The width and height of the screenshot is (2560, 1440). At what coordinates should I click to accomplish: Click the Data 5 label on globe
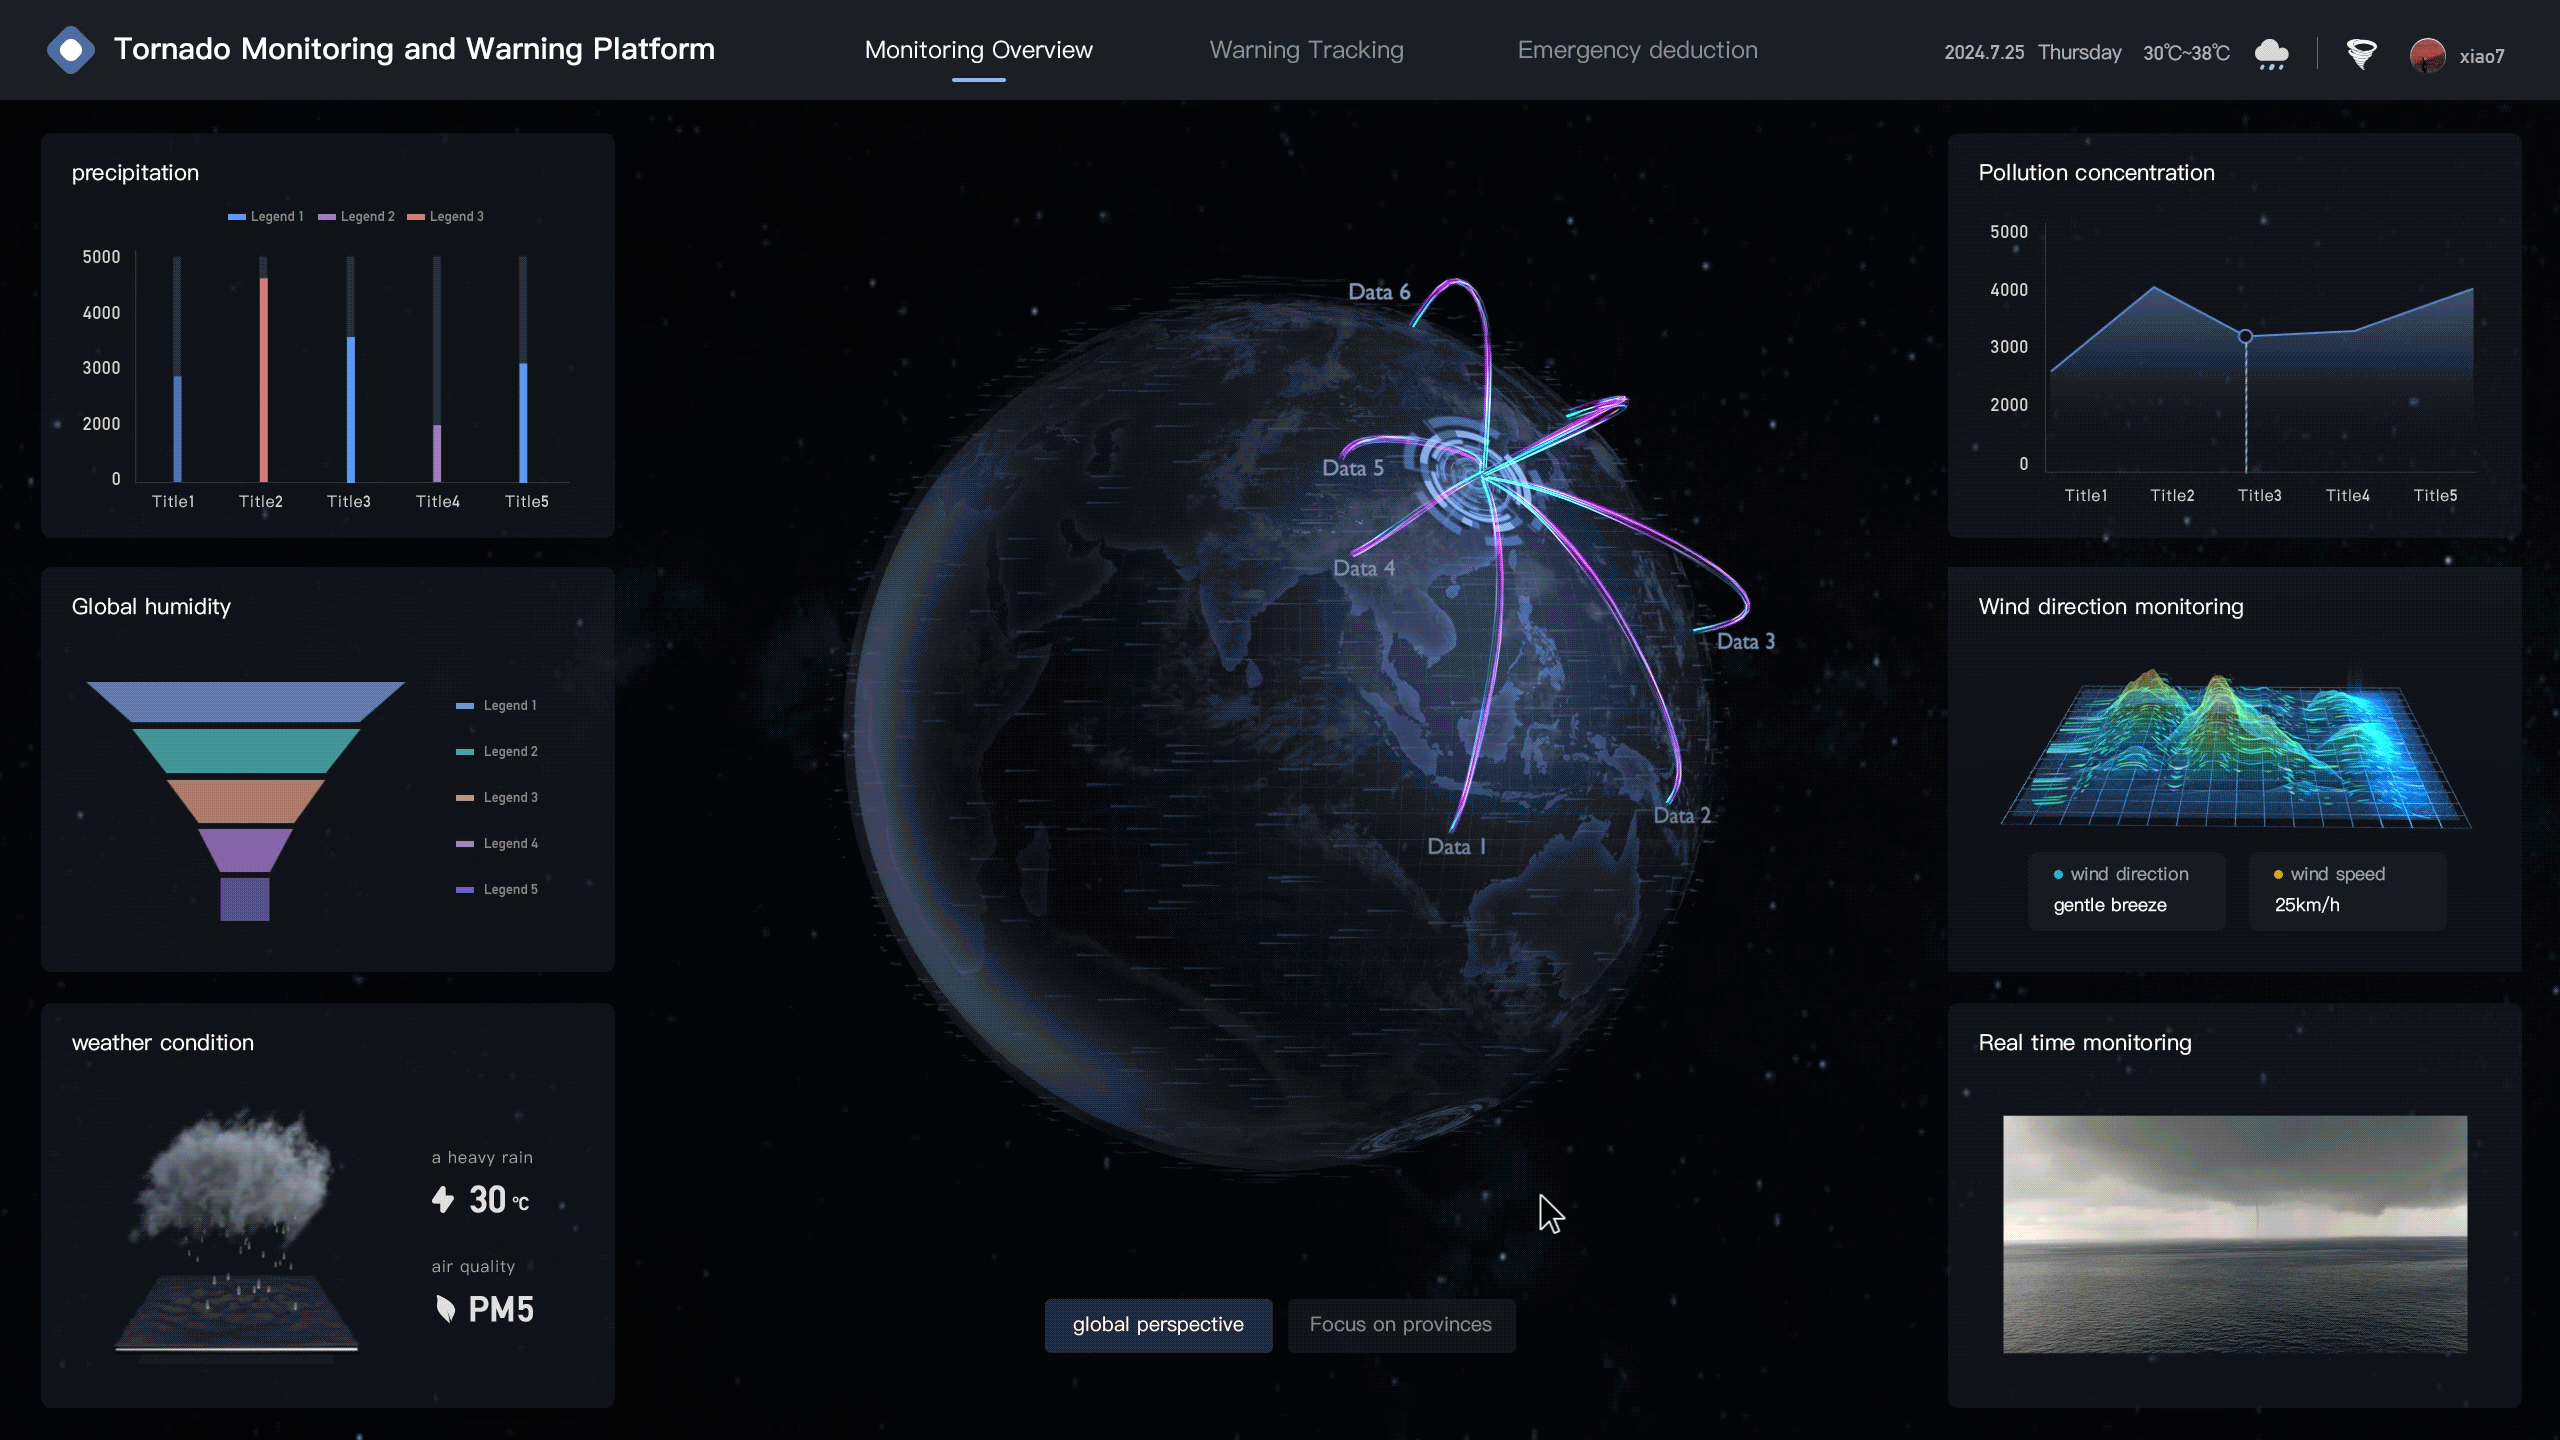pyautogui.click(x=1353, y=468)
